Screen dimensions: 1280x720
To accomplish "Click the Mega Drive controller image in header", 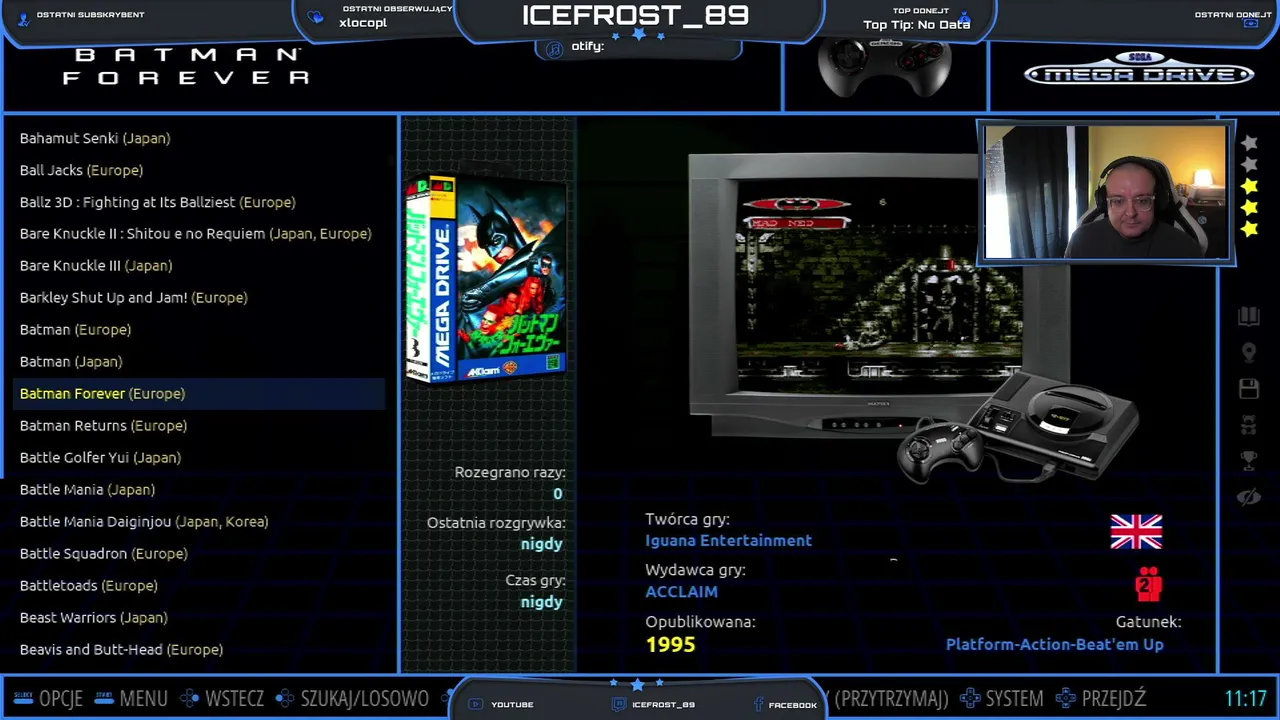I will tap(884, 67).
